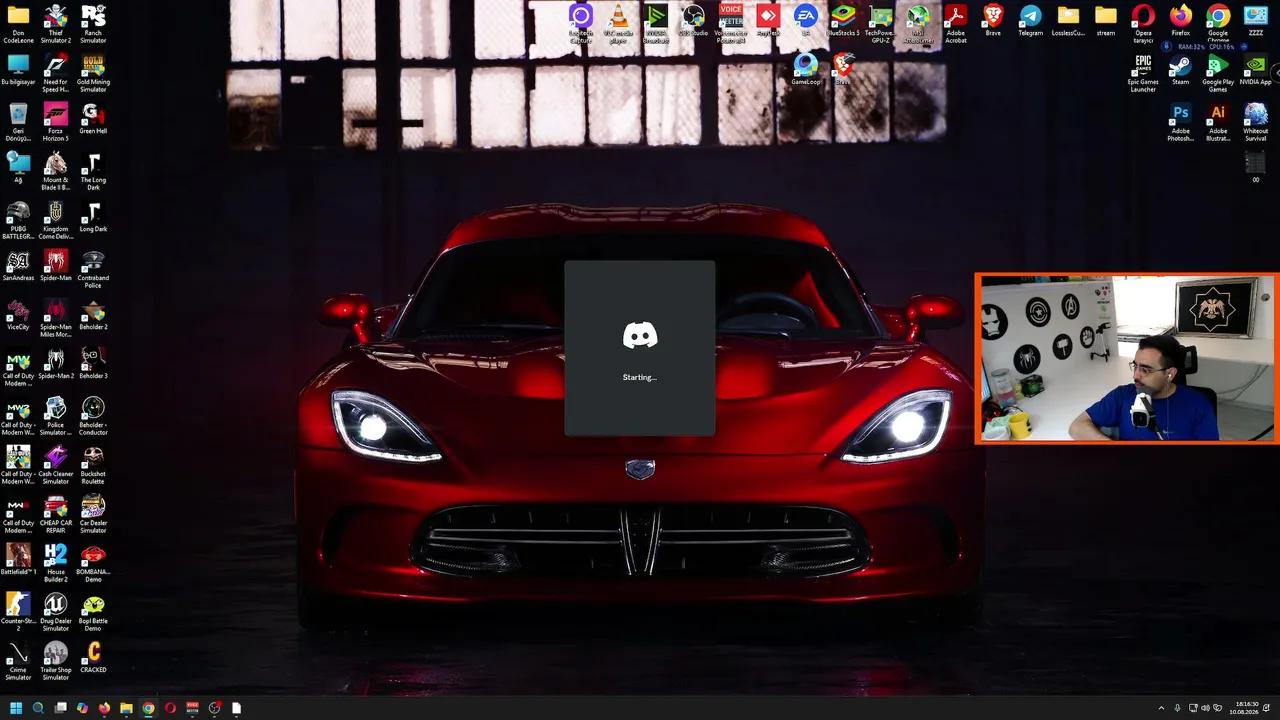Select the SanAndreas desktop icon
1280x720 pixels.
pyautogui.click(x=18, y=265)
